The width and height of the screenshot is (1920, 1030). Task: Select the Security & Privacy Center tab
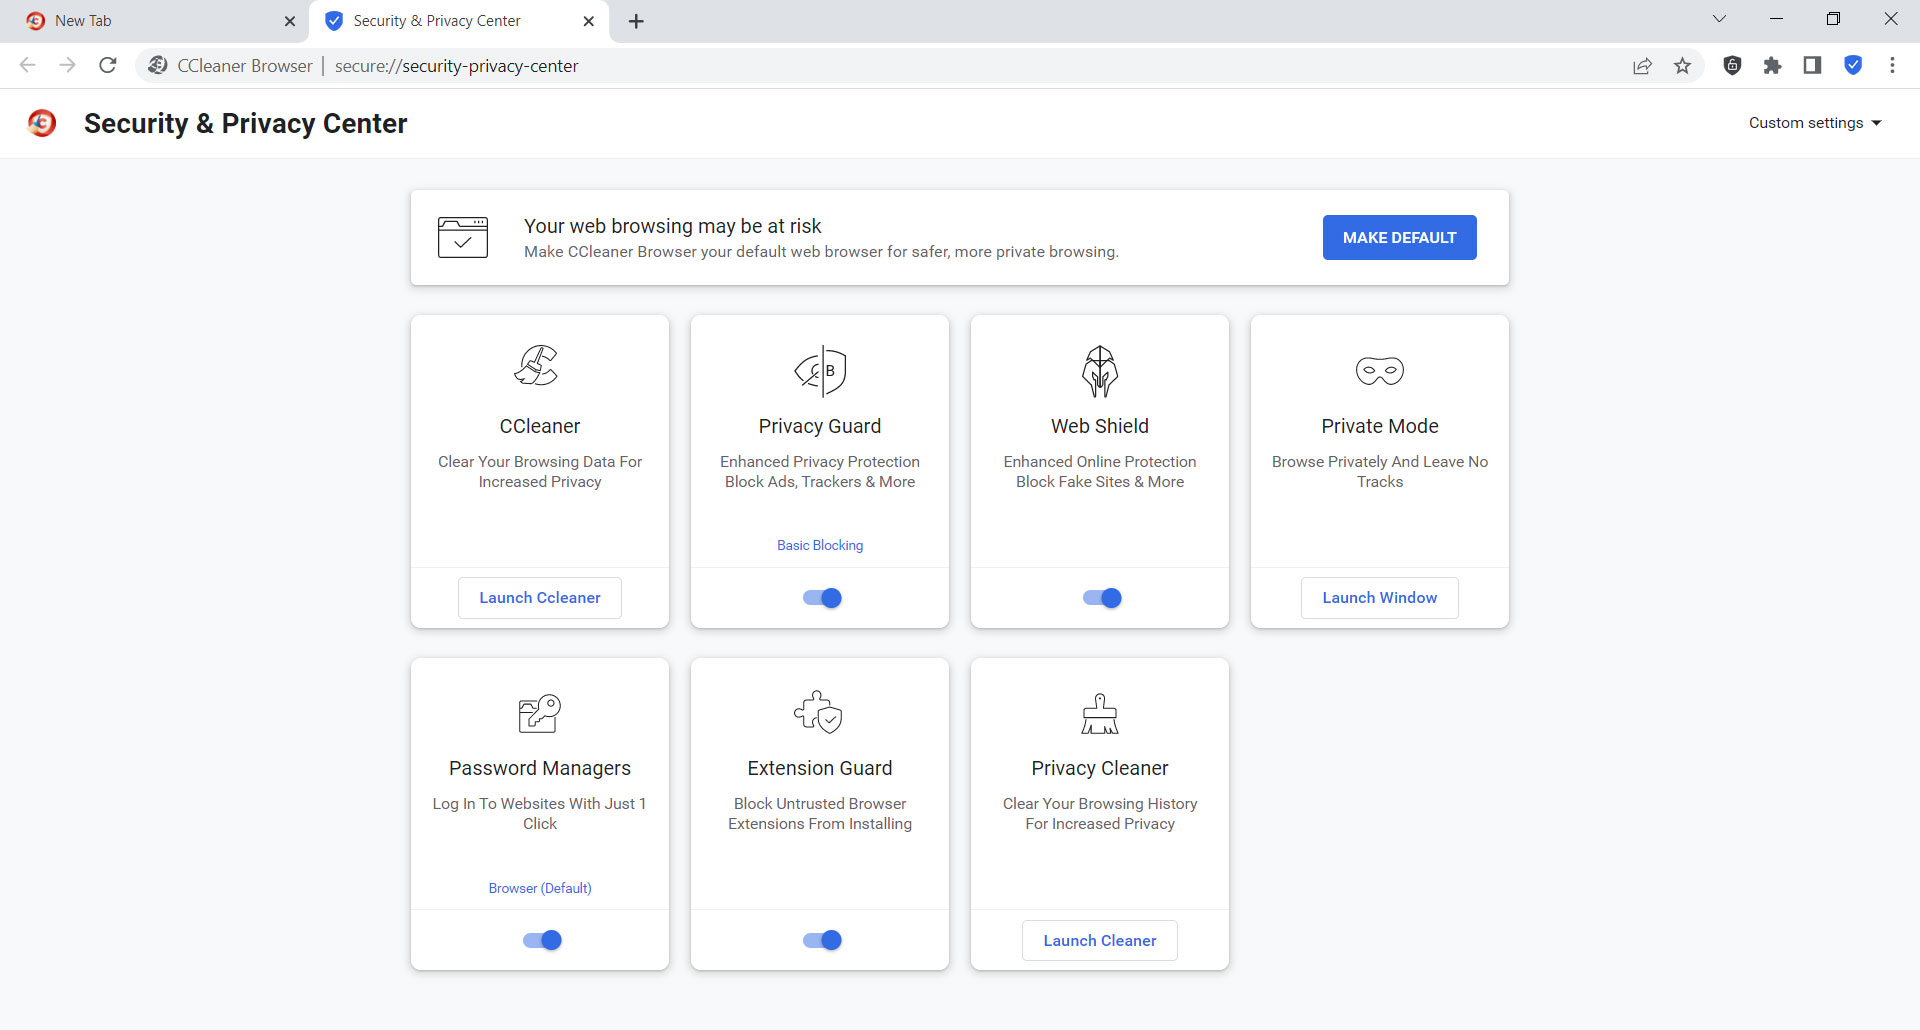458,21
